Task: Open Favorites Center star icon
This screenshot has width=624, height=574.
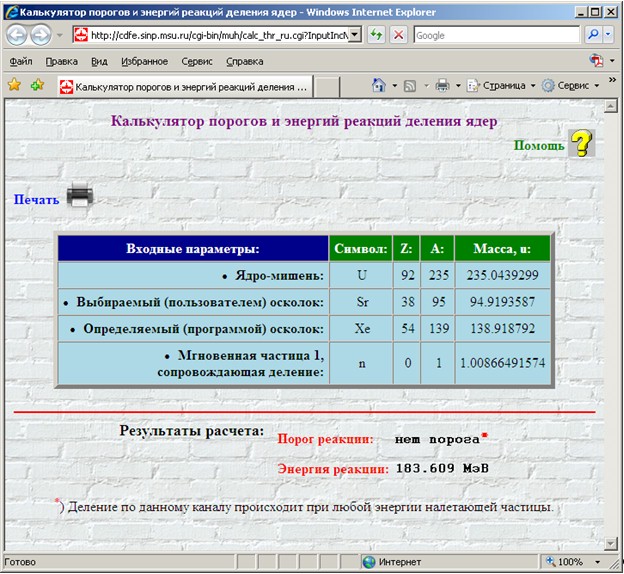Action: [14, 85]
